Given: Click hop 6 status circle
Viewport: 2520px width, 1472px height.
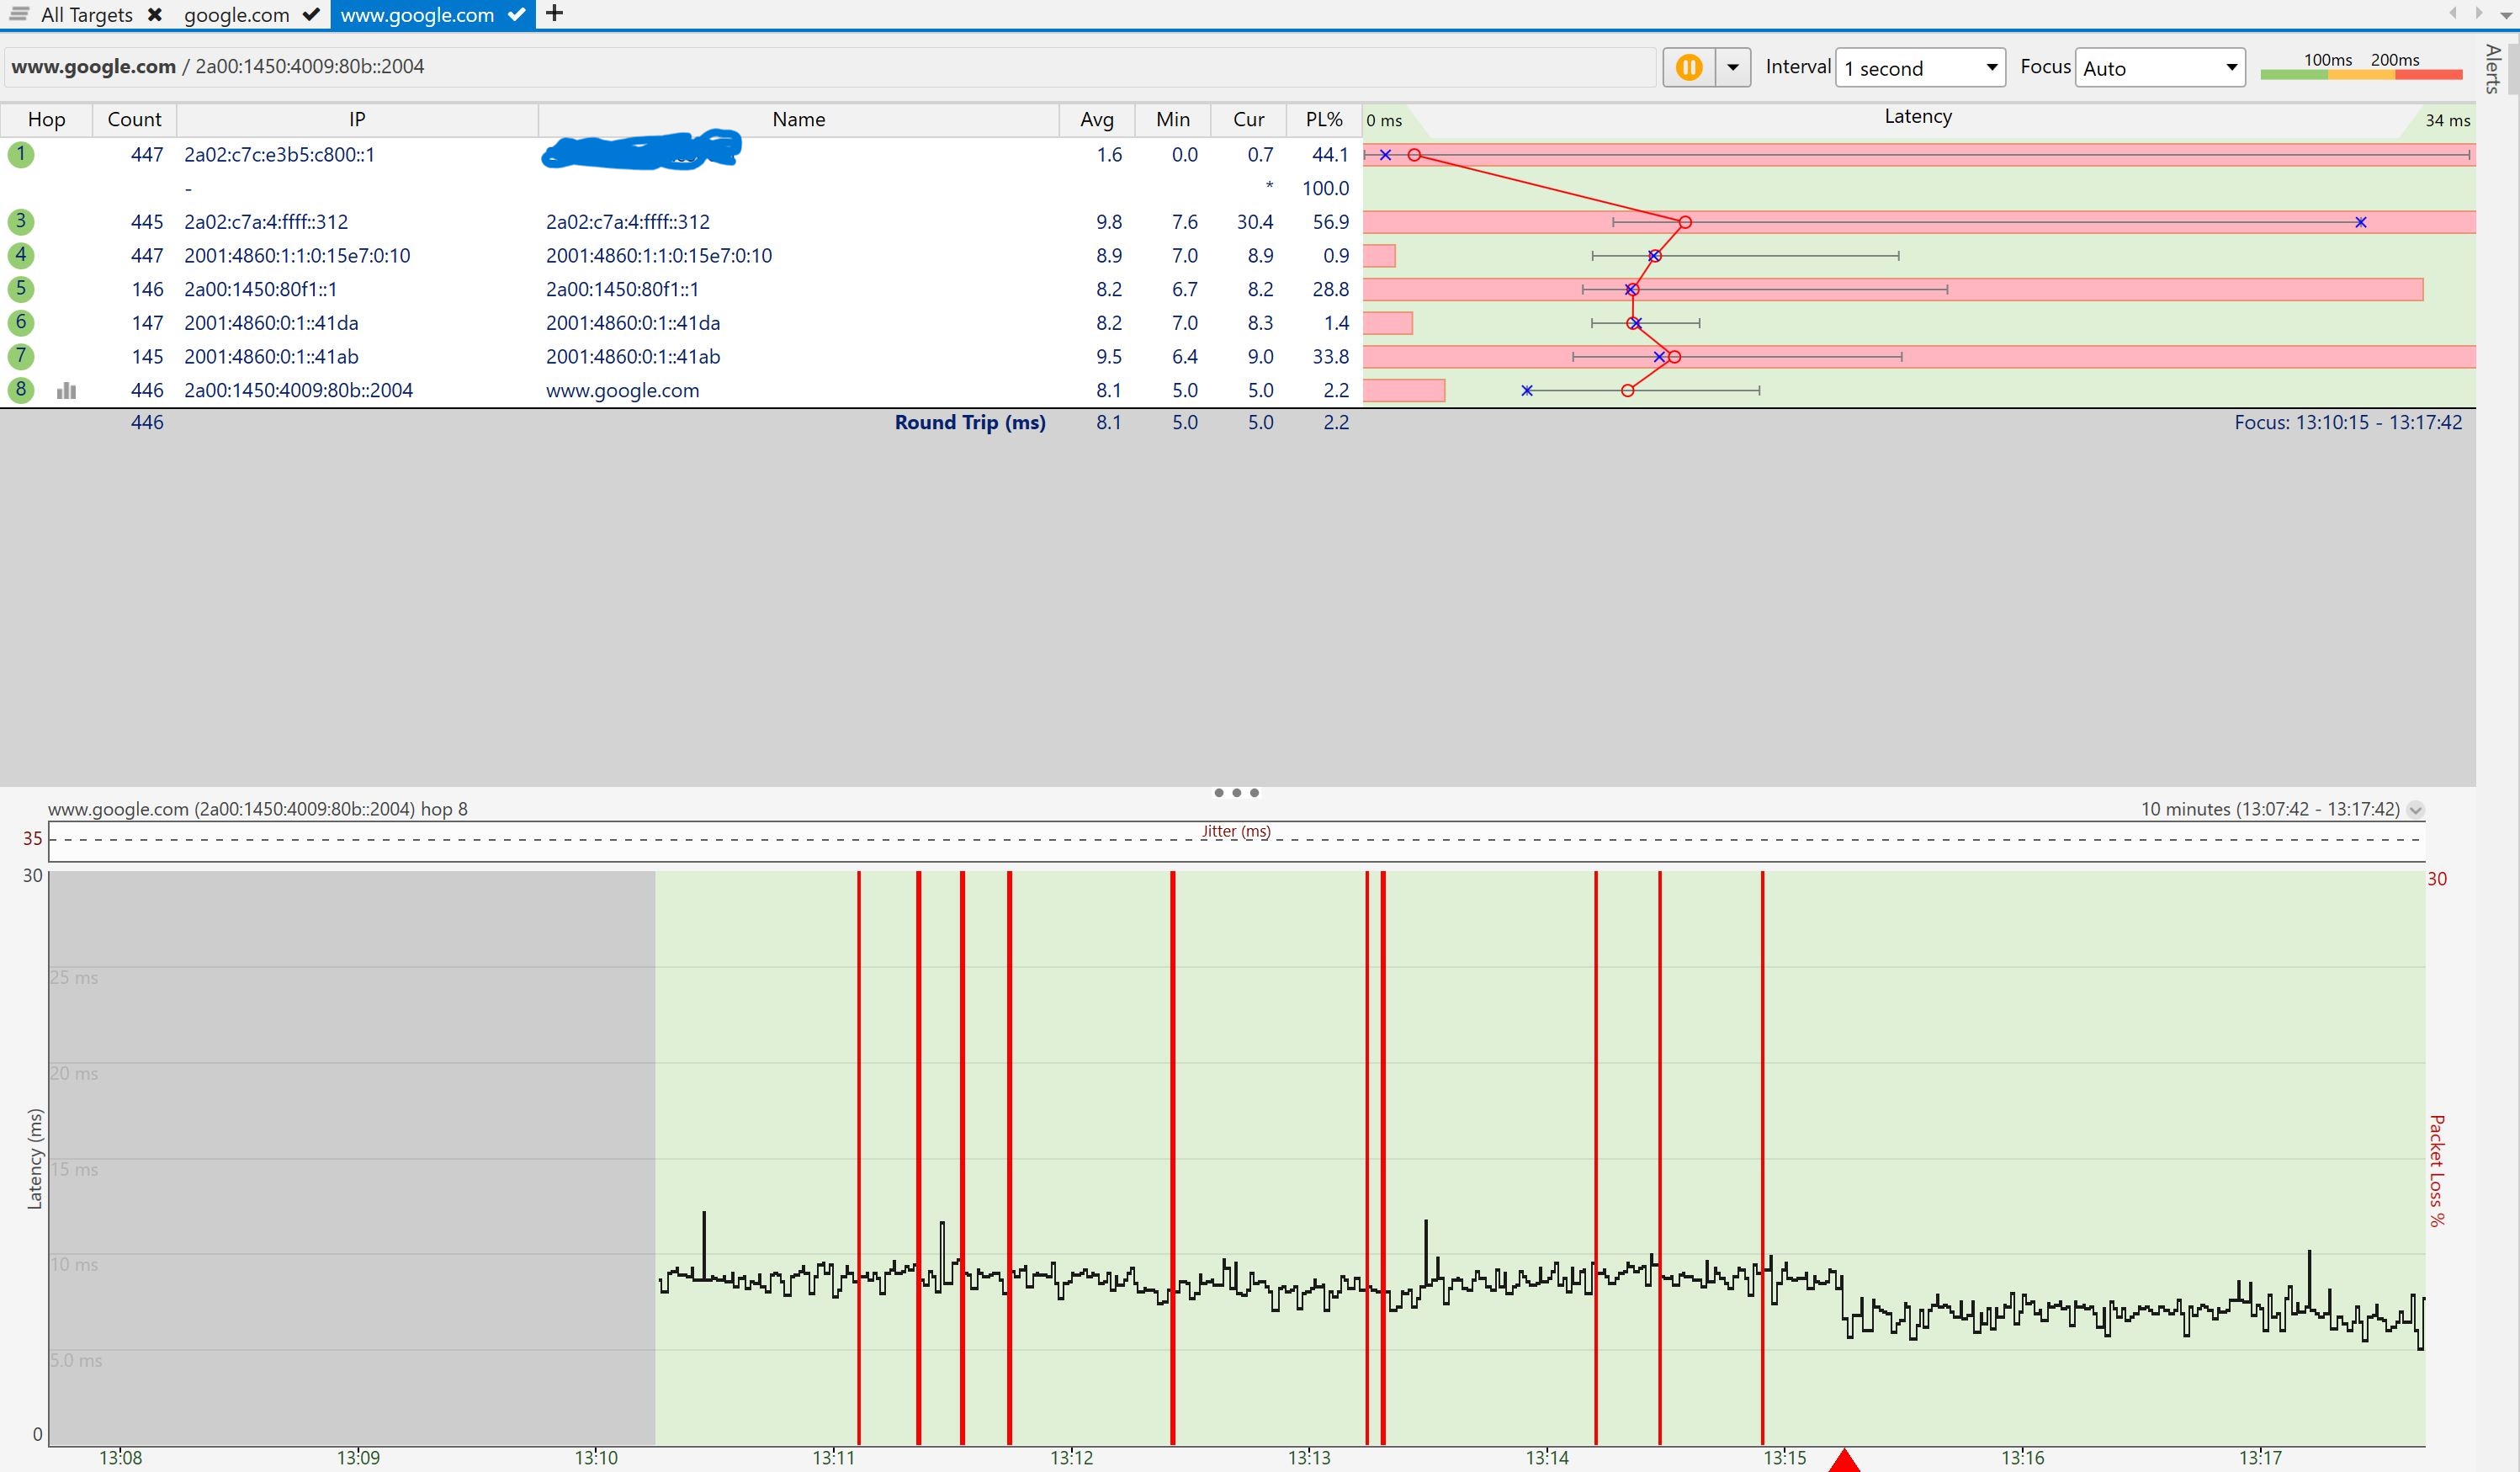Looking at the screenshot, I should 21,323.
